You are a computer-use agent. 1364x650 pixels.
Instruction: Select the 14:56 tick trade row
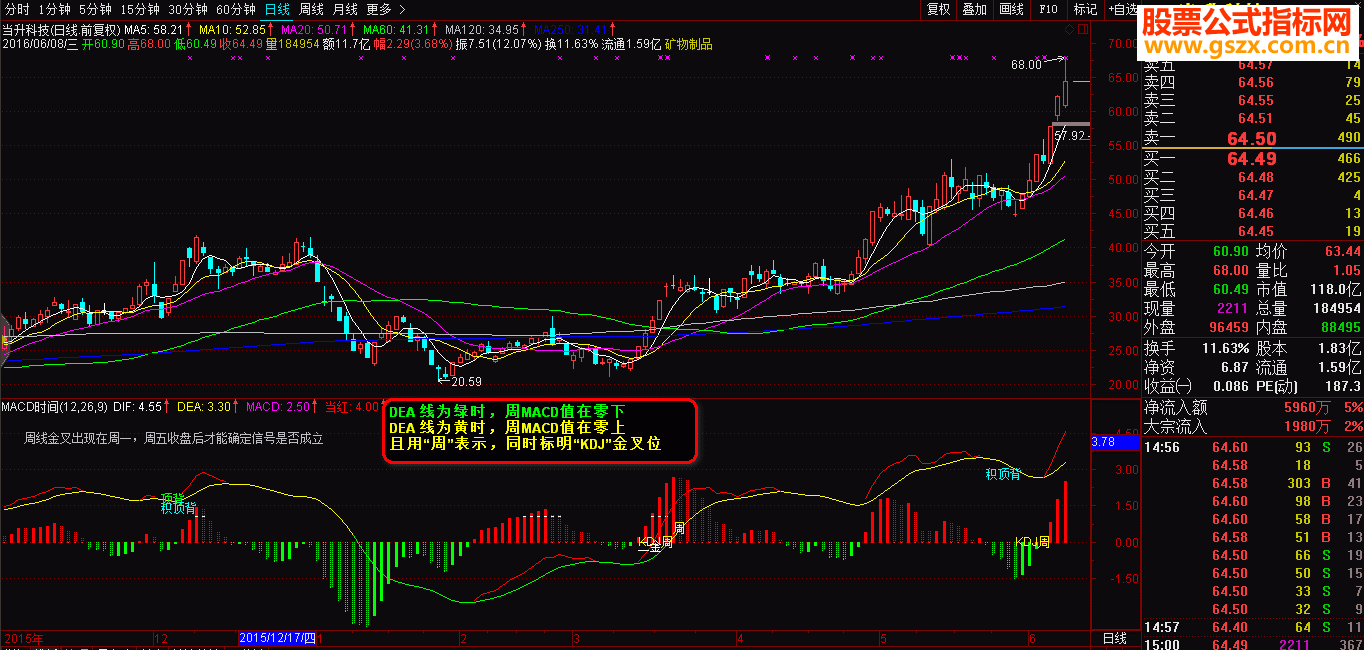(x=1252, y=448)
